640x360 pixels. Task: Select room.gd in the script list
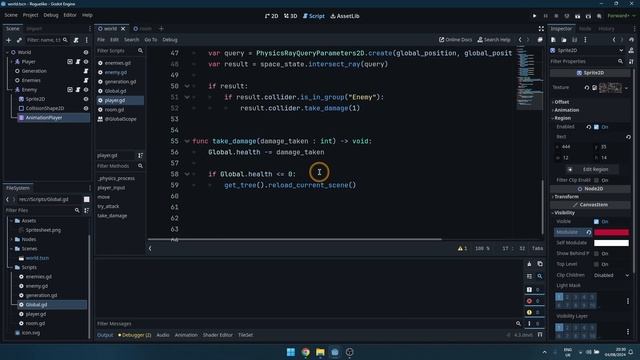click(114, 110)
